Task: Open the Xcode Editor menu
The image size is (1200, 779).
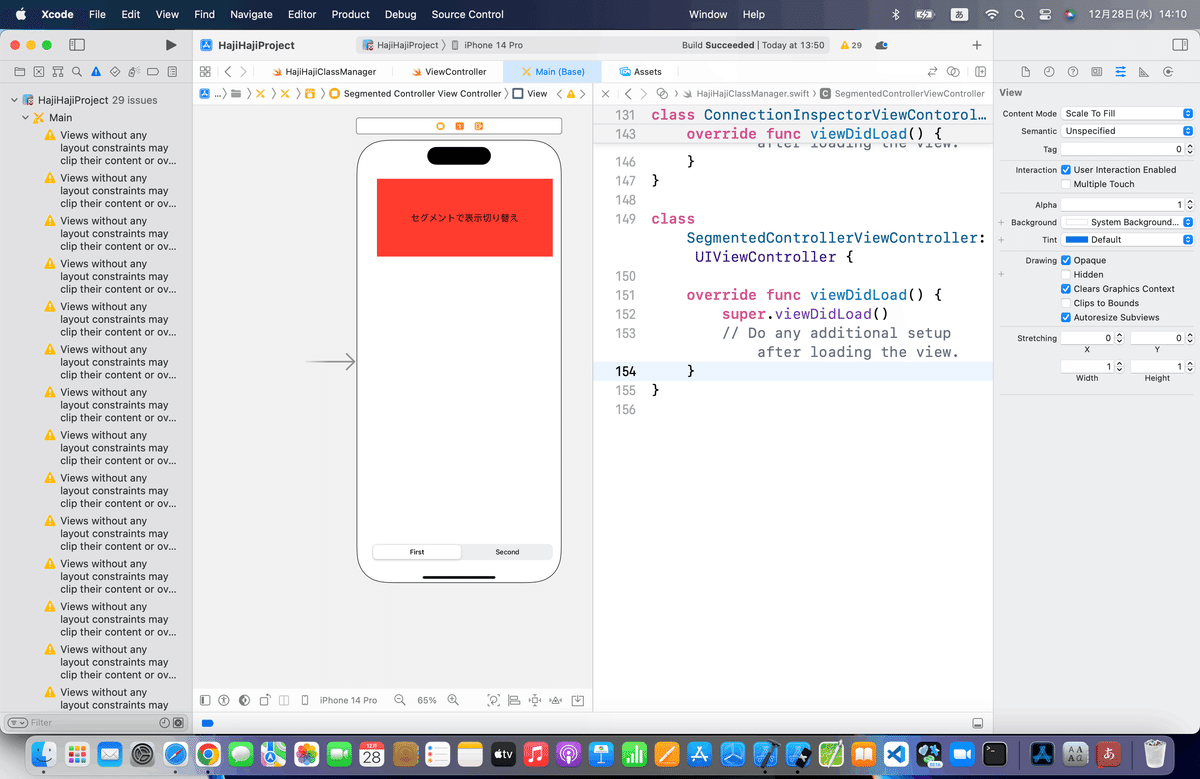Action: coord(301,14)
